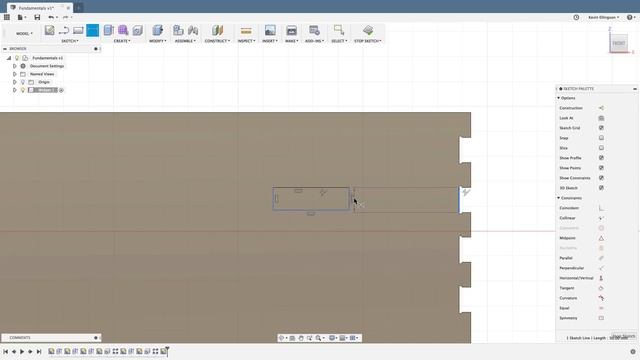Undo the last action

tap(51, 17)
